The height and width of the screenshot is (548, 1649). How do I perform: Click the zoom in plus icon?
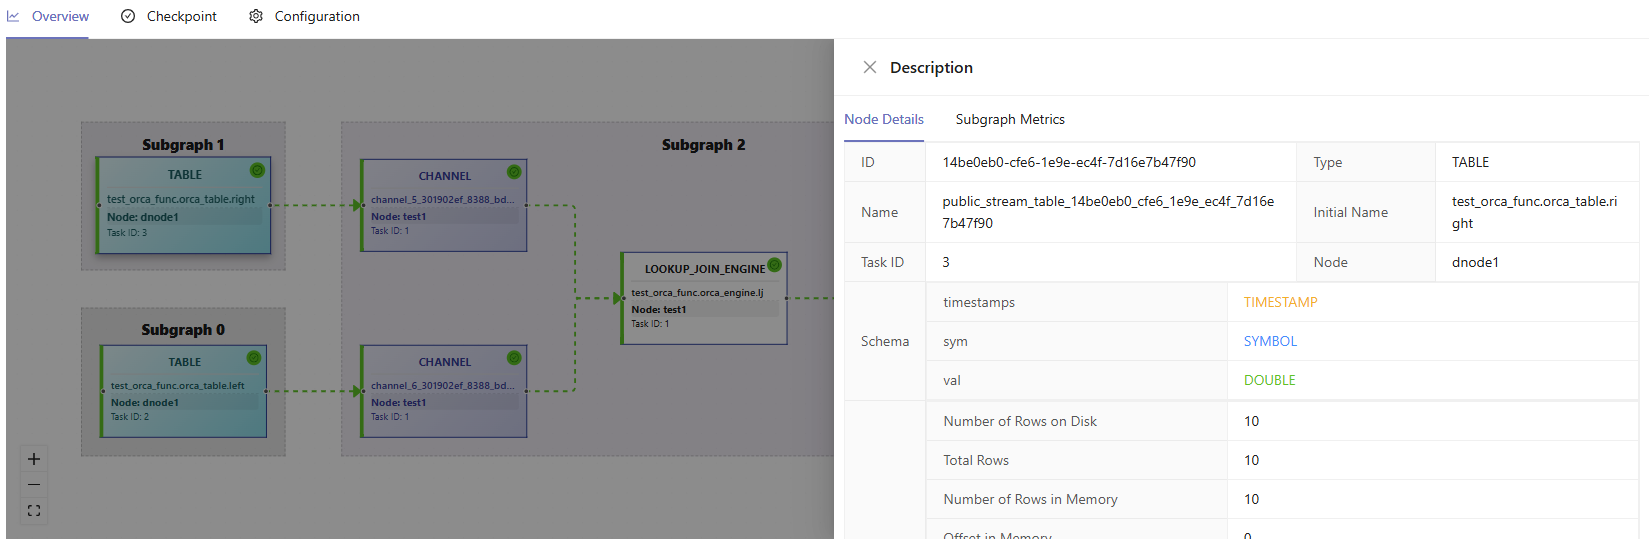pyautogui.click(x=34, y=459)
